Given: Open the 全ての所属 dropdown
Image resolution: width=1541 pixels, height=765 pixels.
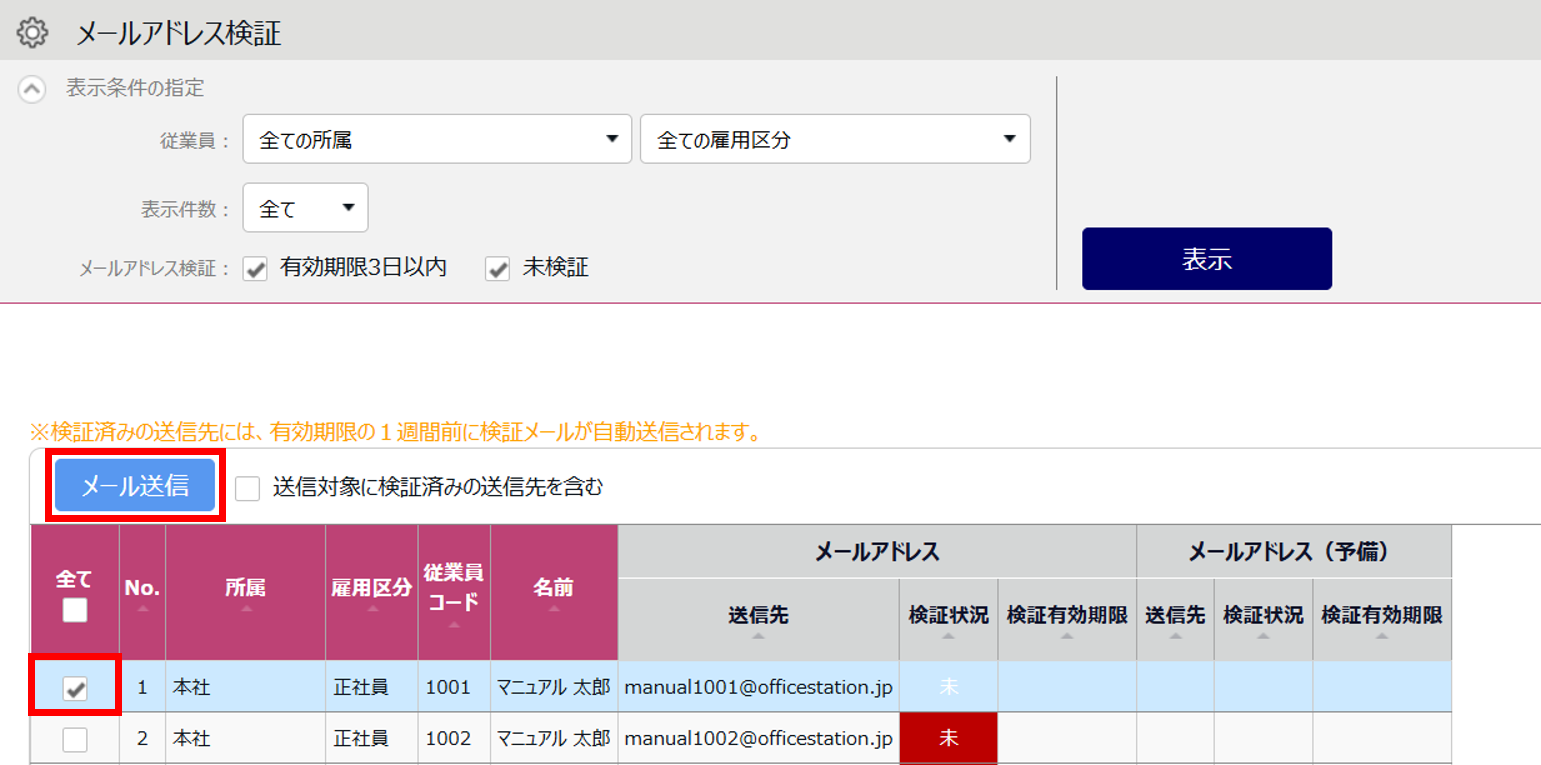Looking at the screenshot, I should [x=437, y=139].
